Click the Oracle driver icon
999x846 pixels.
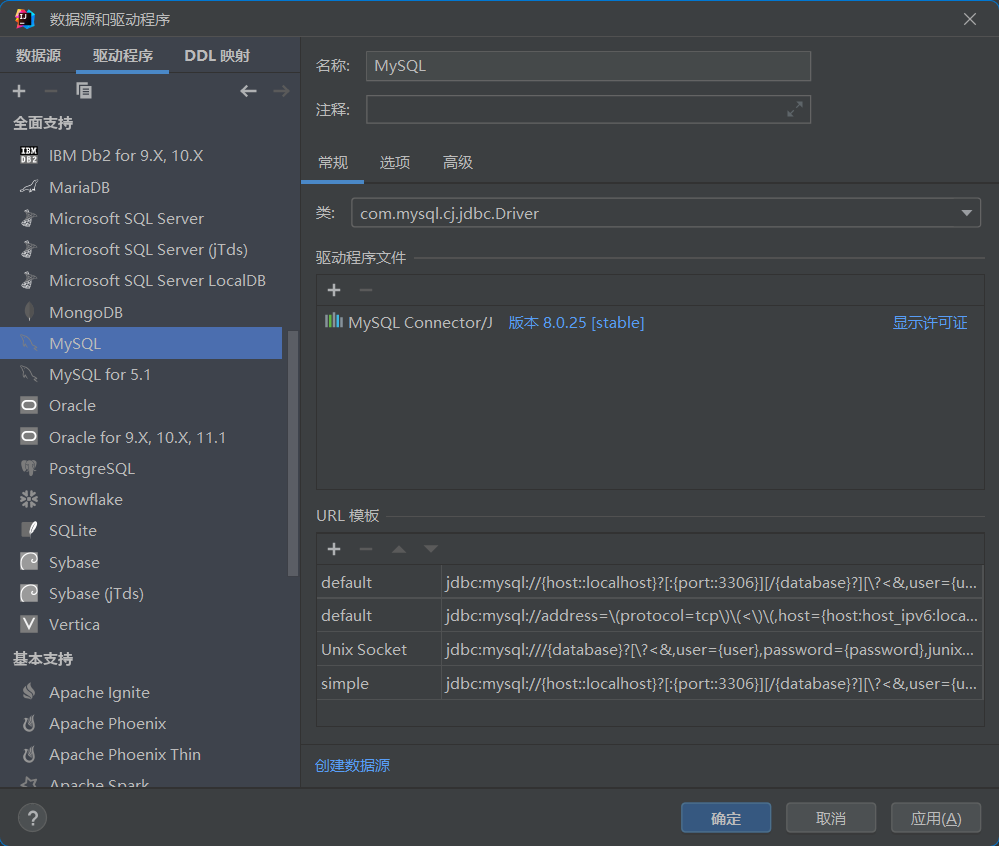tap(29, 405)
